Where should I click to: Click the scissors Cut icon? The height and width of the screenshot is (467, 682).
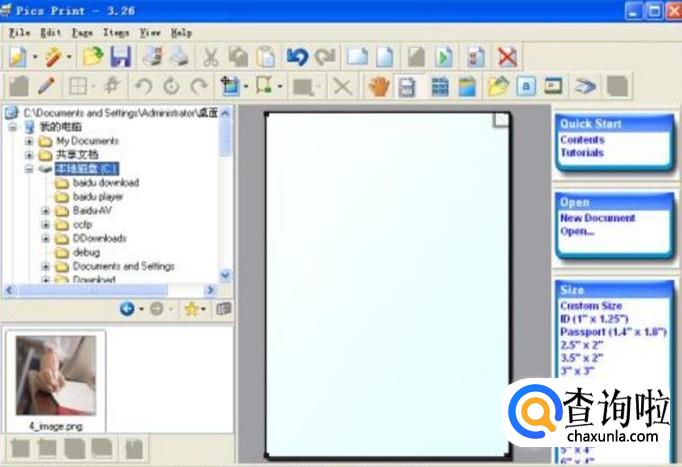tap(211, 57)
